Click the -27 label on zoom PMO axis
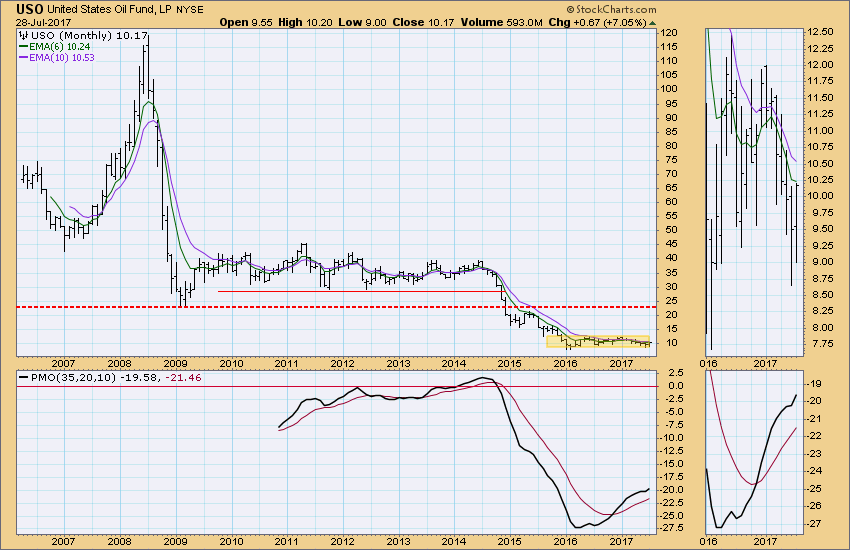The image size is (850, 550). click(x=815, y=523)
